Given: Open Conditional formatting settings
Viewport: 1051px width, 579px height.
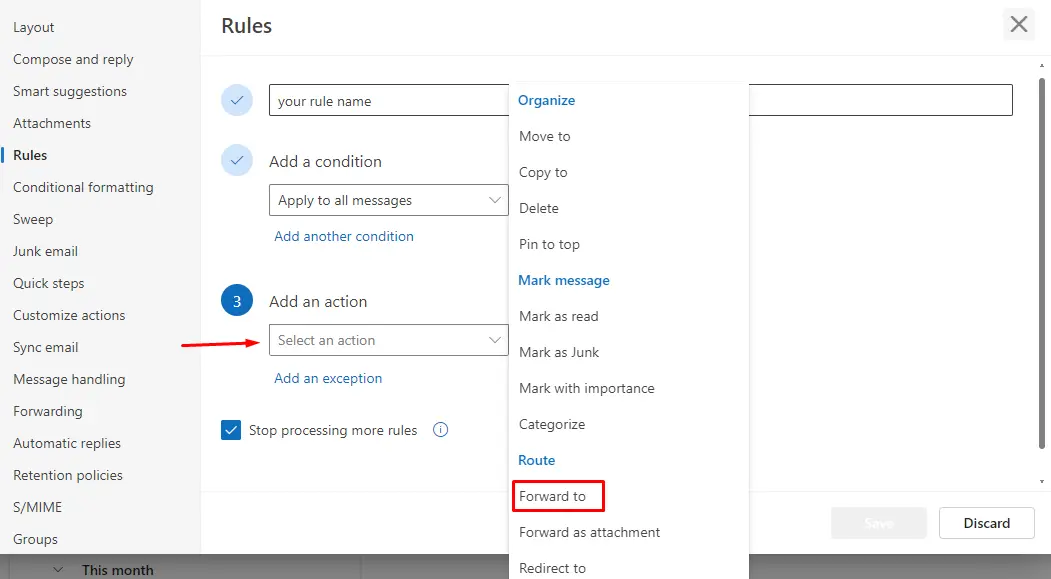Looking at the screenshot, I should 83,187.
